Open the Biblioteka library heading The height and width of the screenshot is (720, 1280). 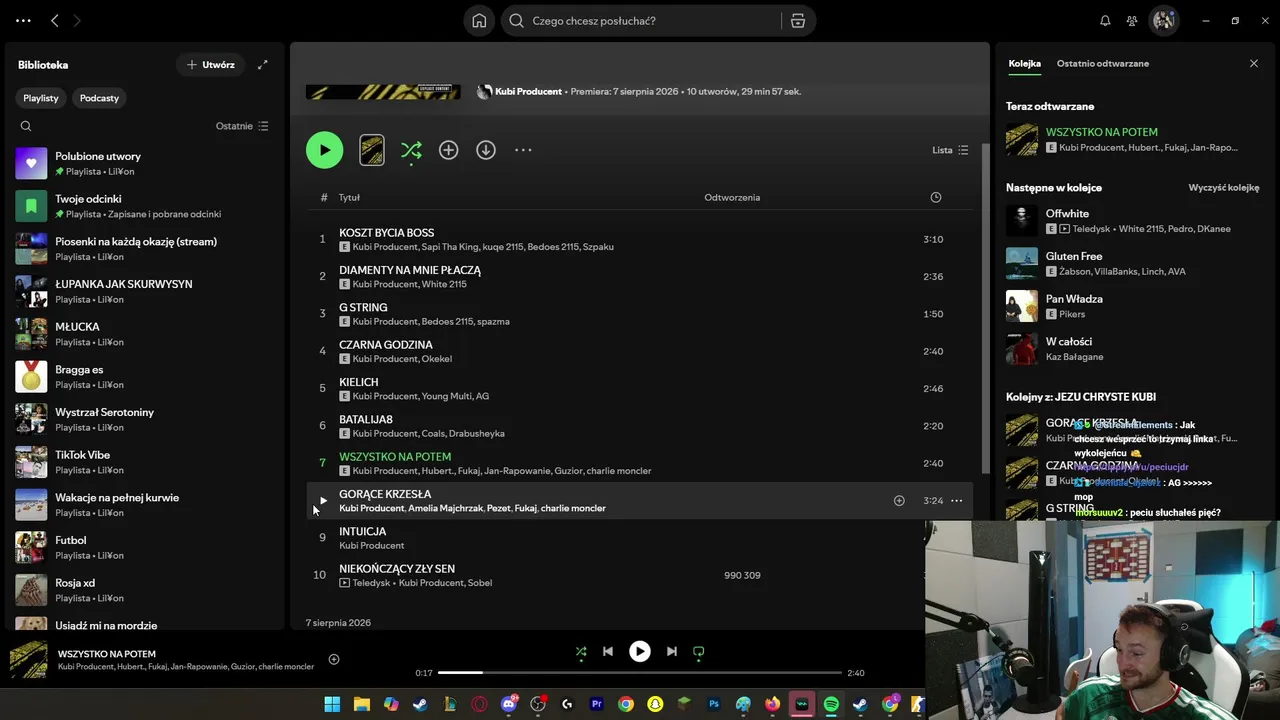point(43,65)
